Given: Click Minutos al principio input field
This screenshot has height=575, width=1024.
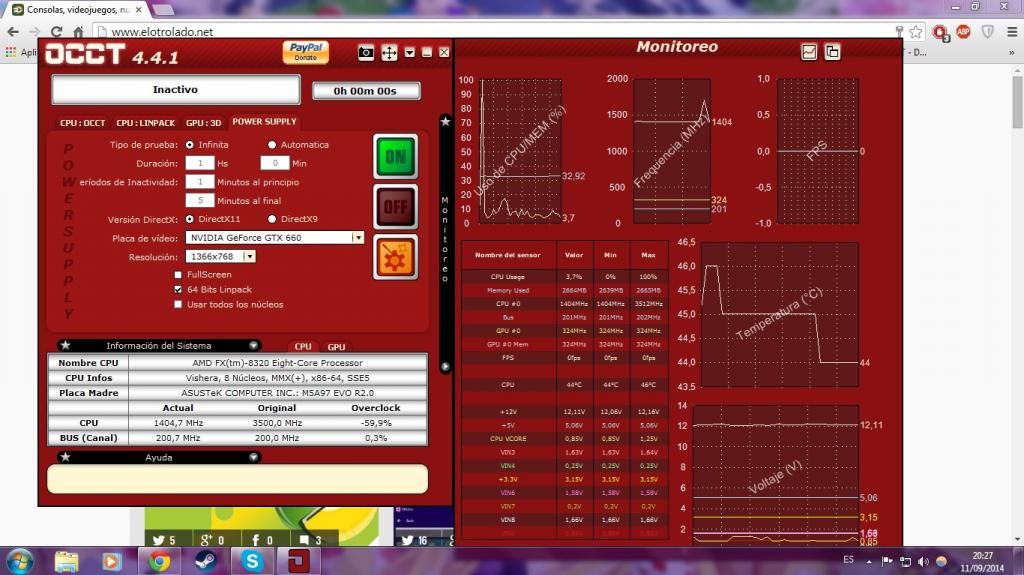Looking at the screenshot, I should [x=200, y=182].
